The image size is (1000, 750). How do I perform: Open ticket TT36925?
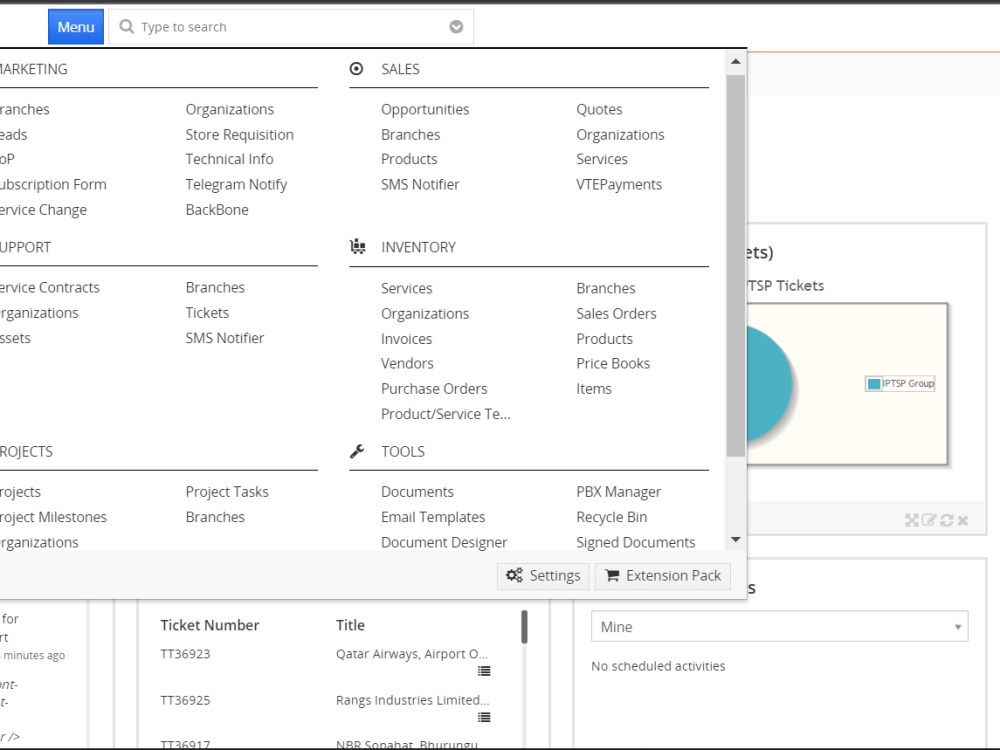(185, 700)
